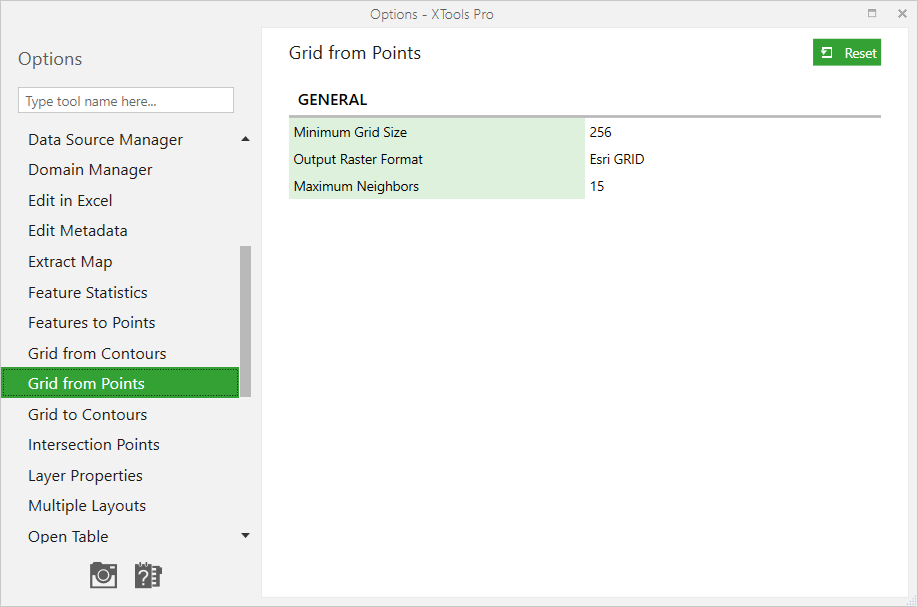Select Intersection Points item

tap(94, 445)
